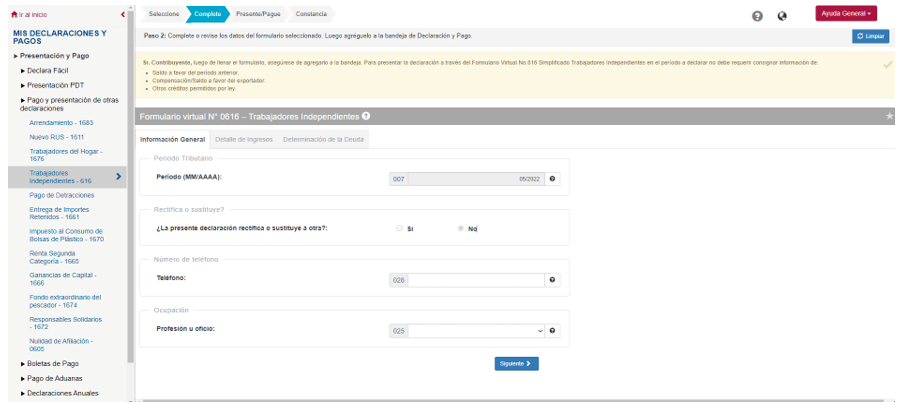
Task: Click the help question mark icon in header
Action: 757,16
